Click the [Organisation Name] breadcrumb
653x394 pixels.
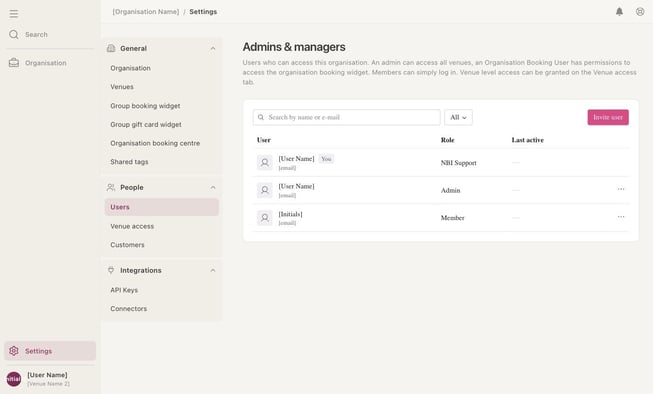point(146,12)
